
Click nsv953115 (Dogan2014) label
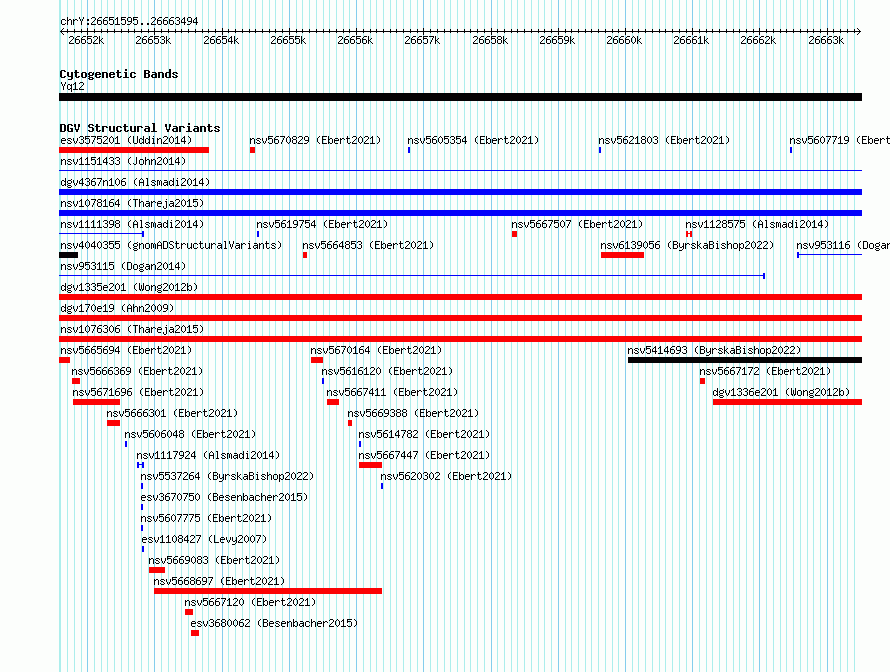(x=123, y=266)
